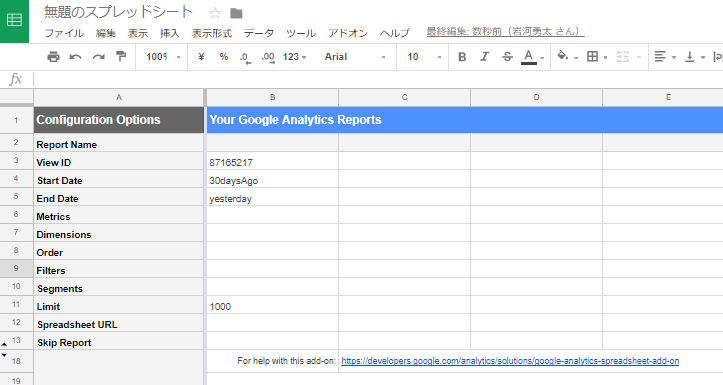Open the 編集 menu
This screenshot has height=385, width=723.
click(106, 33)
